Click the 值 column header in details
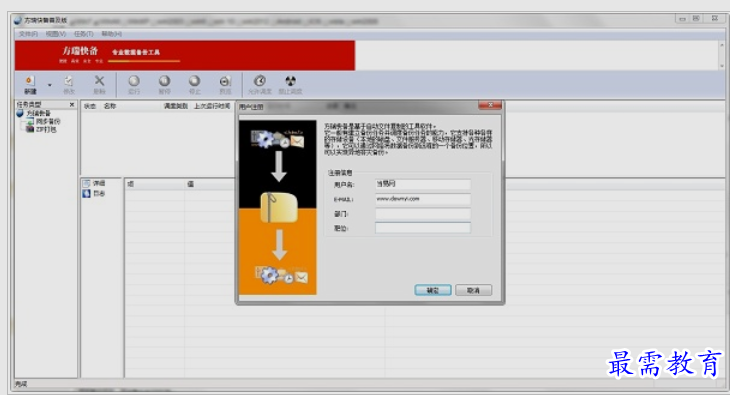730x395 pixels. [190, 184]
